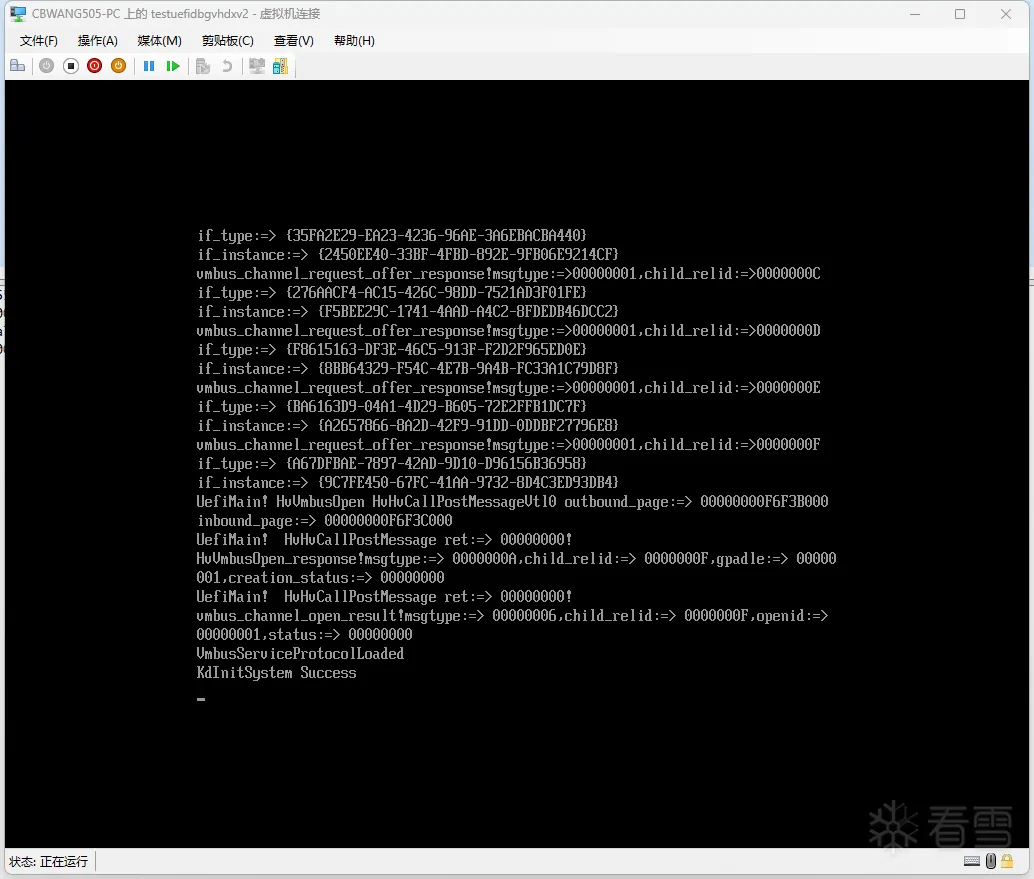
Task: Turn off the VM with the black stop icon
Action: (71, 66)
